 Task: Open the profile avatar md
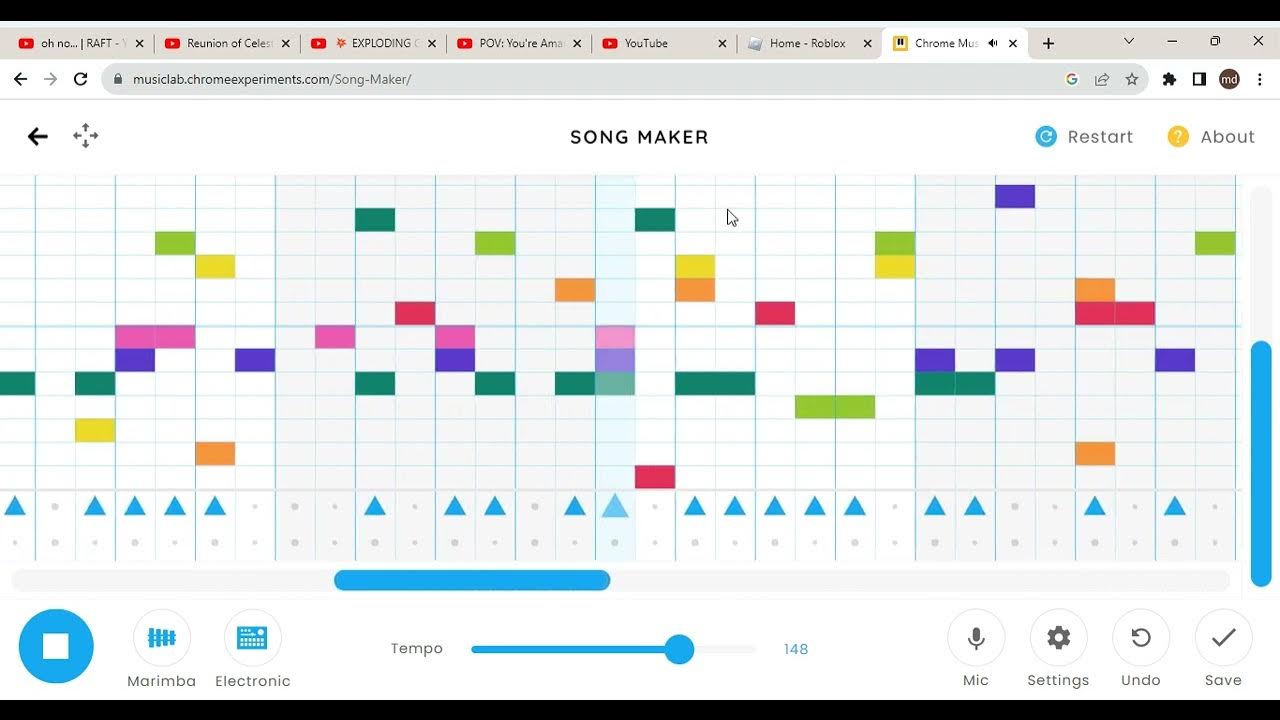coord(1229,79)
